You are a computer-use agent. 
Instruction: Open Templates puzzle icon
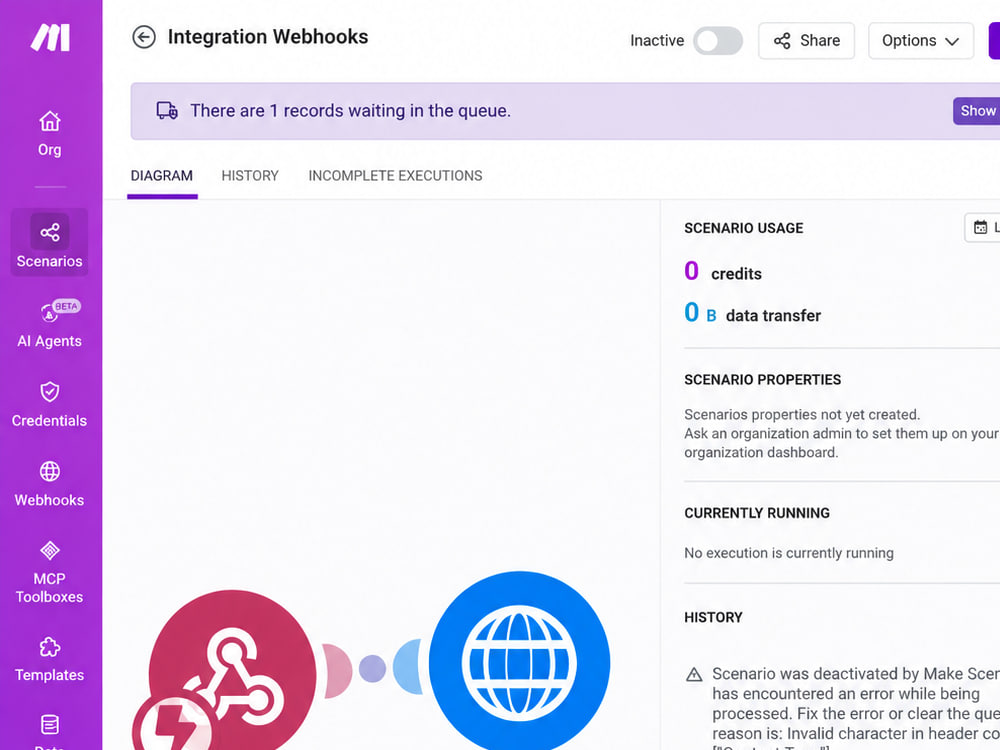coord(50,647)
